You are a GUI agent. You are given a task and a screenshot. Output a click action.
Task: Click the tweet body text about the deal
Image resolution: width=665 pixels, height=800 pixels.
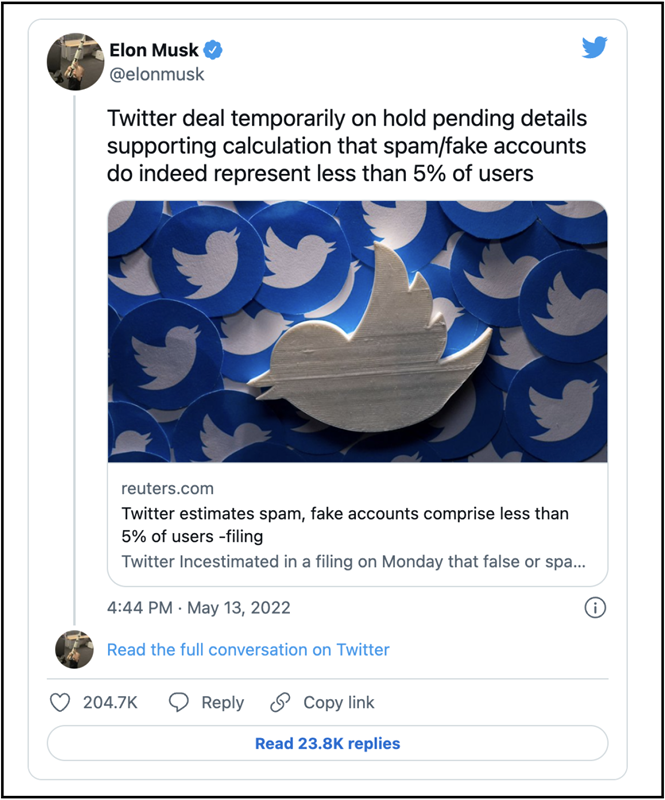pyautogui.click(x=345, y=148)
